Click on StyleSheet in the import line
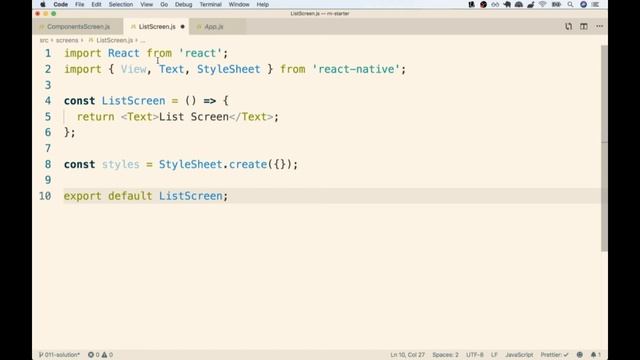This screenshot has height=360, width=640. (x=229, y=69)
